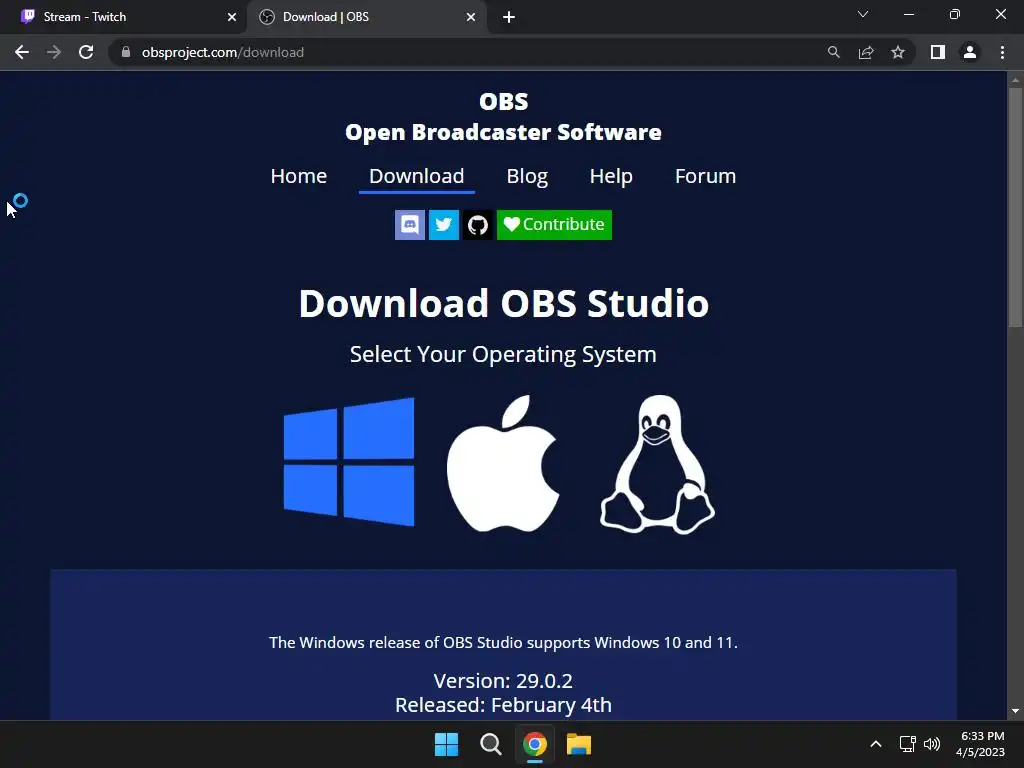Open the Download nav item

[417, 176]
